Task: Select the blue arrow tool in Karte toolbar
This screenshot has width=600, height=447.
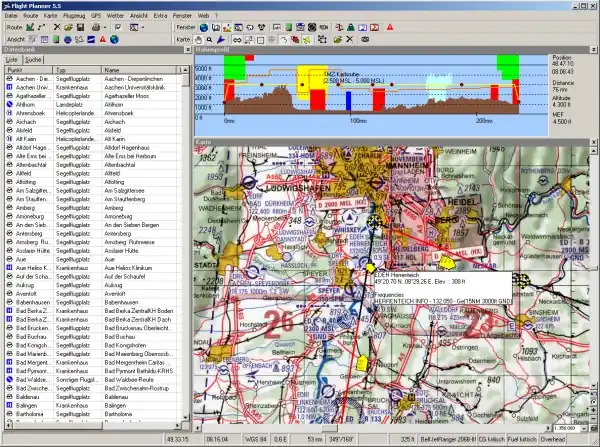Action: (221, 39)
